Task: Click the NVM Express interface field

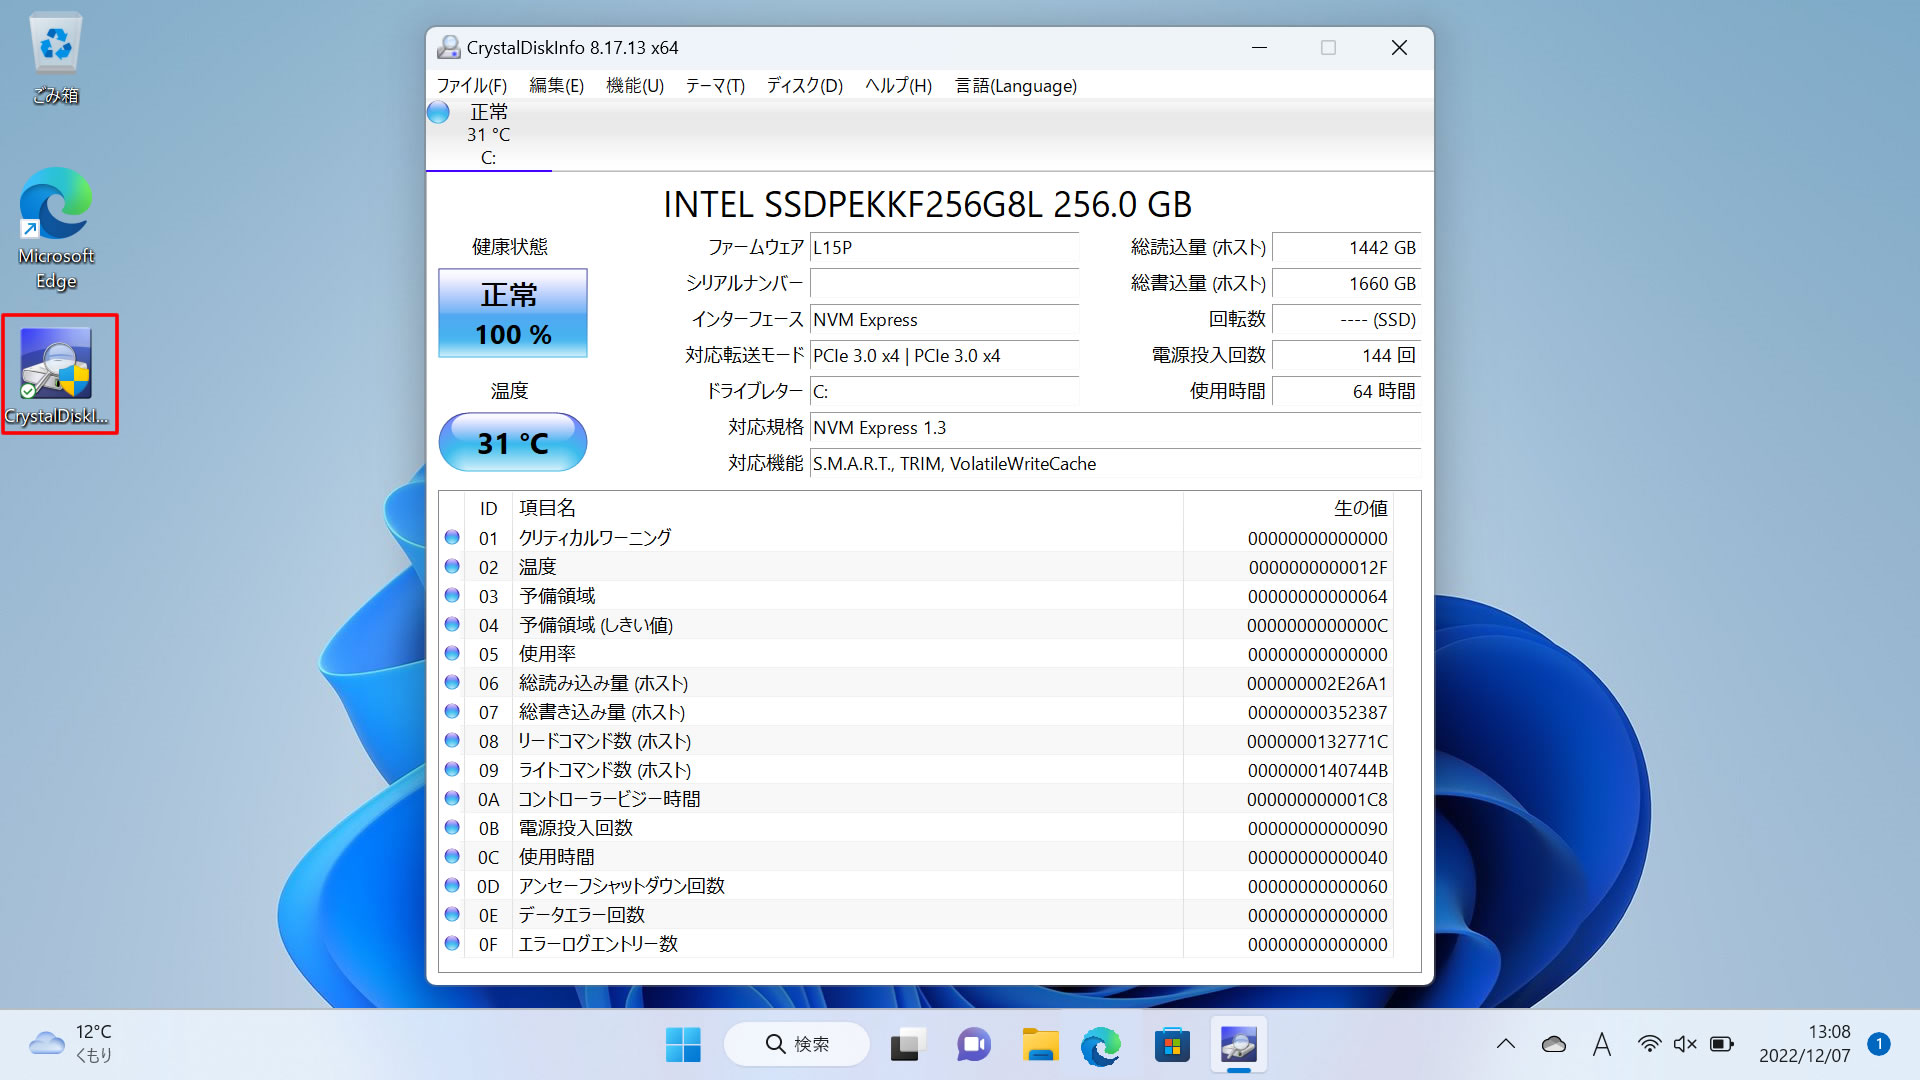Action: coord(944,320)
